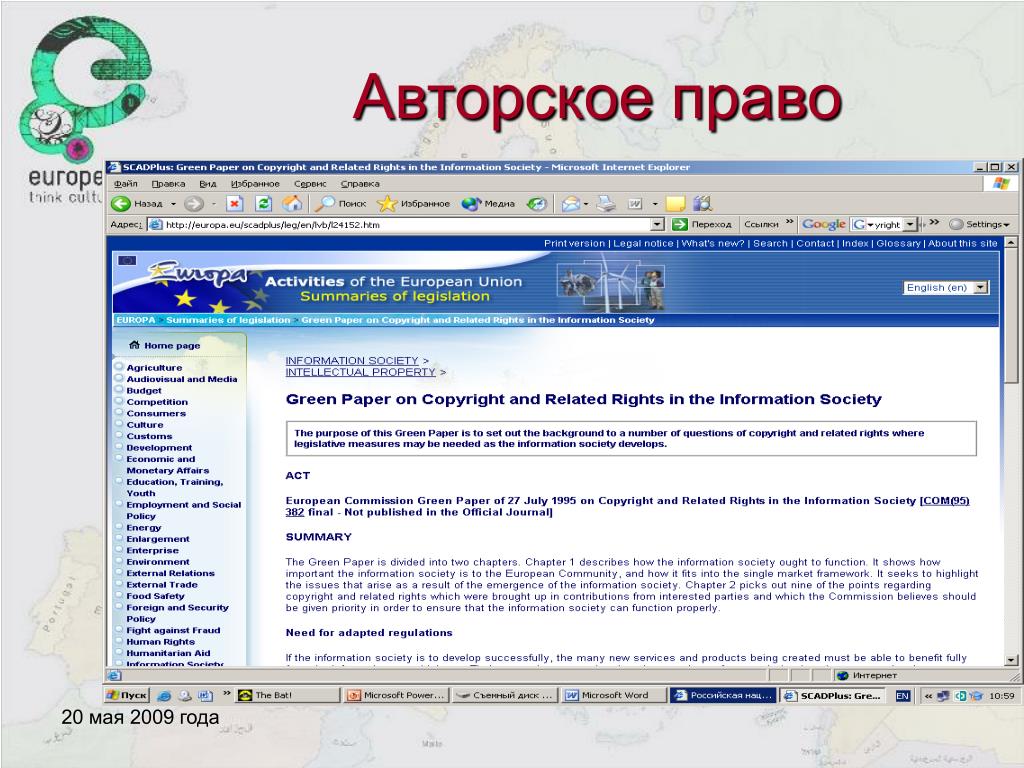Click the Mail envelope icon

click(x=570, y=204)
